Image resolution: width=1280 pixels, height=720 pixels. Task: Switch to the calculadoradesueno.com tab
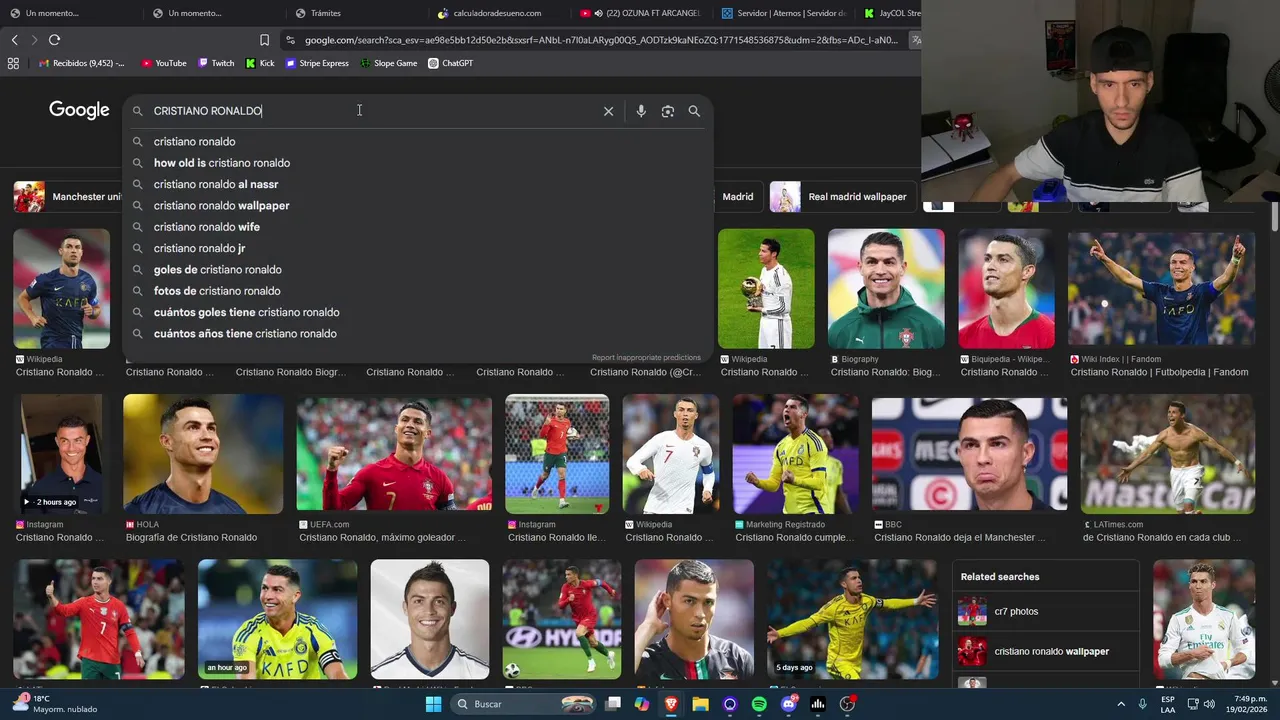click(x=498, y=13)
